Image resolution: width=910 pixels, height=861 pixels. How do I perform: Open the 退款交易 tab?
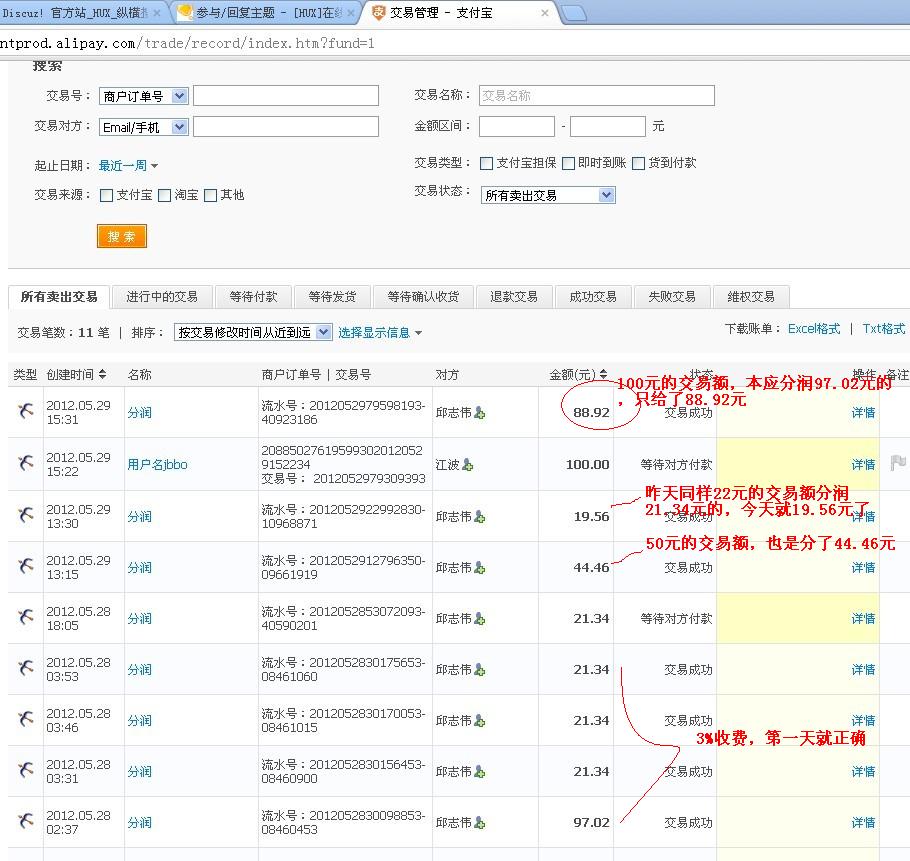point(514,297)
